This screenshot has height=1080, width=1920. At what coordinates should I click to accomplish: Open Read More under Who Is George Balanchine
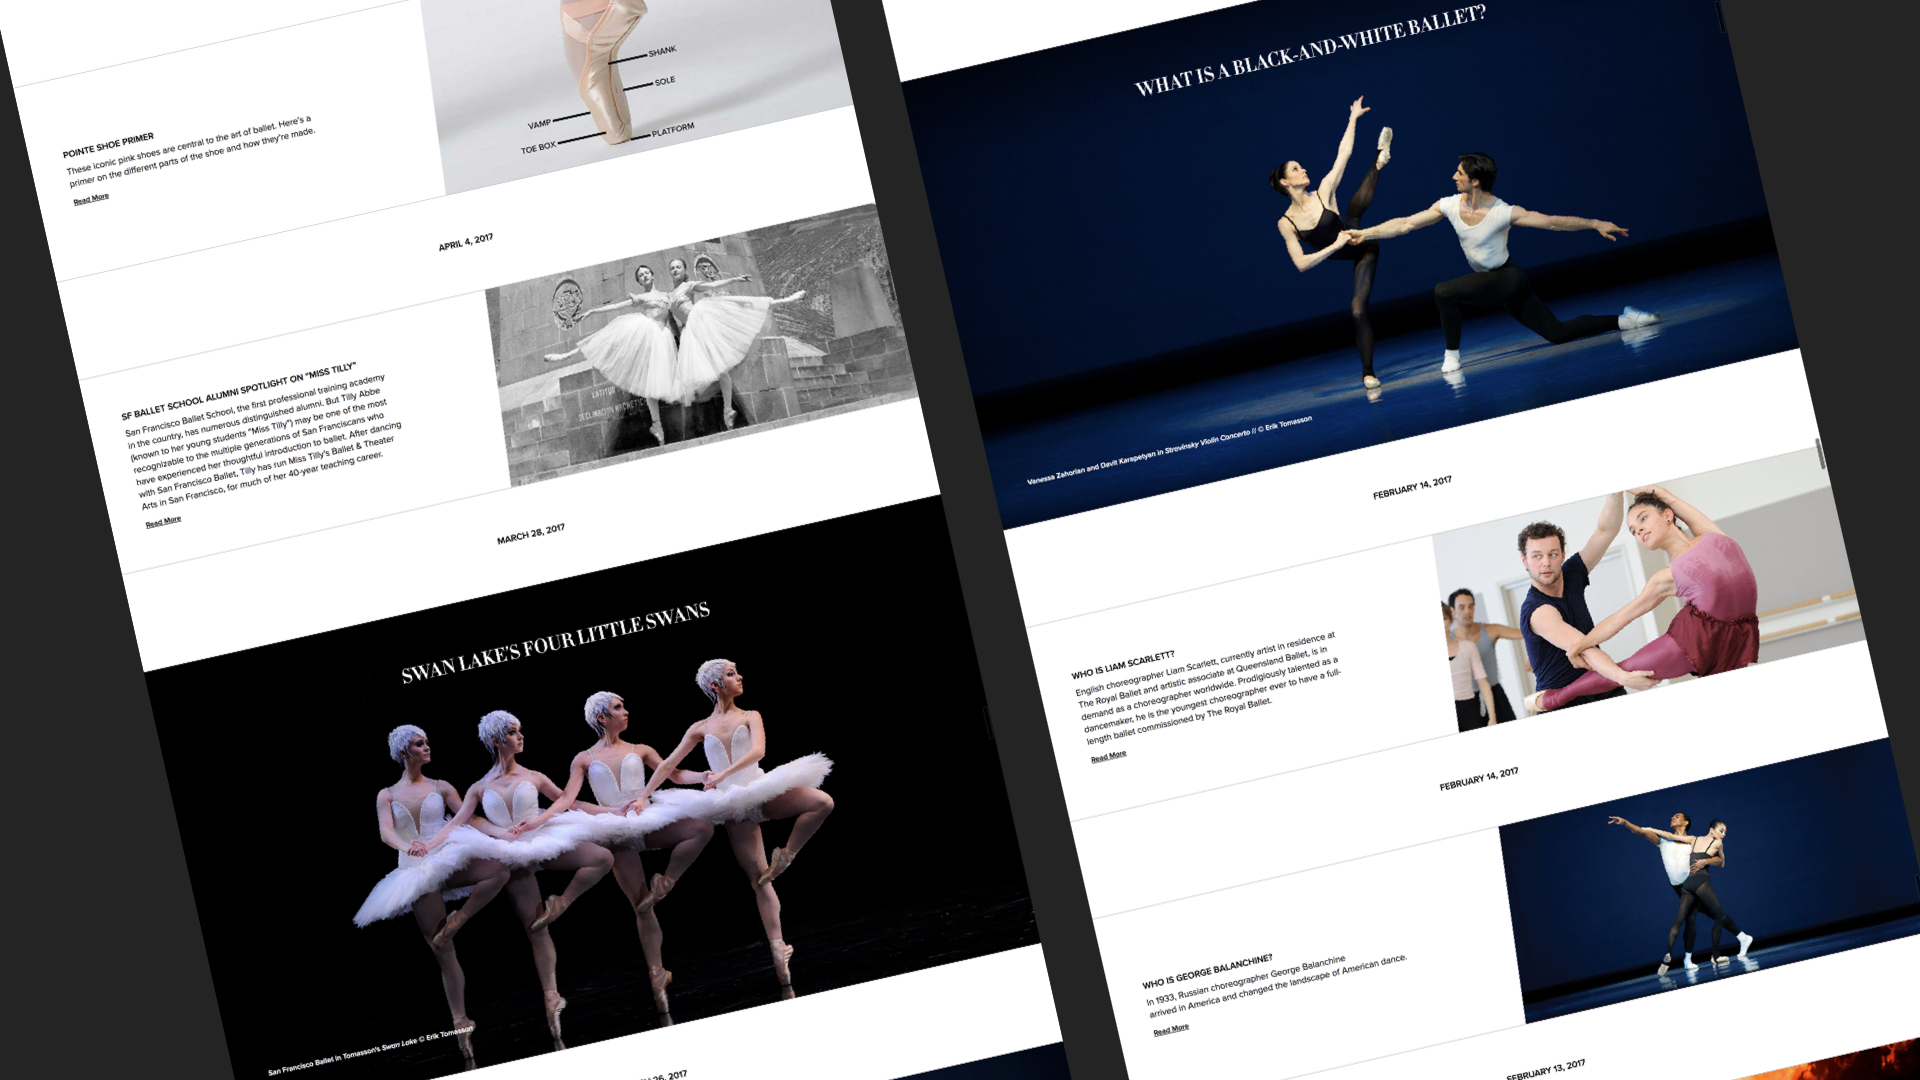[1171, 1029]
